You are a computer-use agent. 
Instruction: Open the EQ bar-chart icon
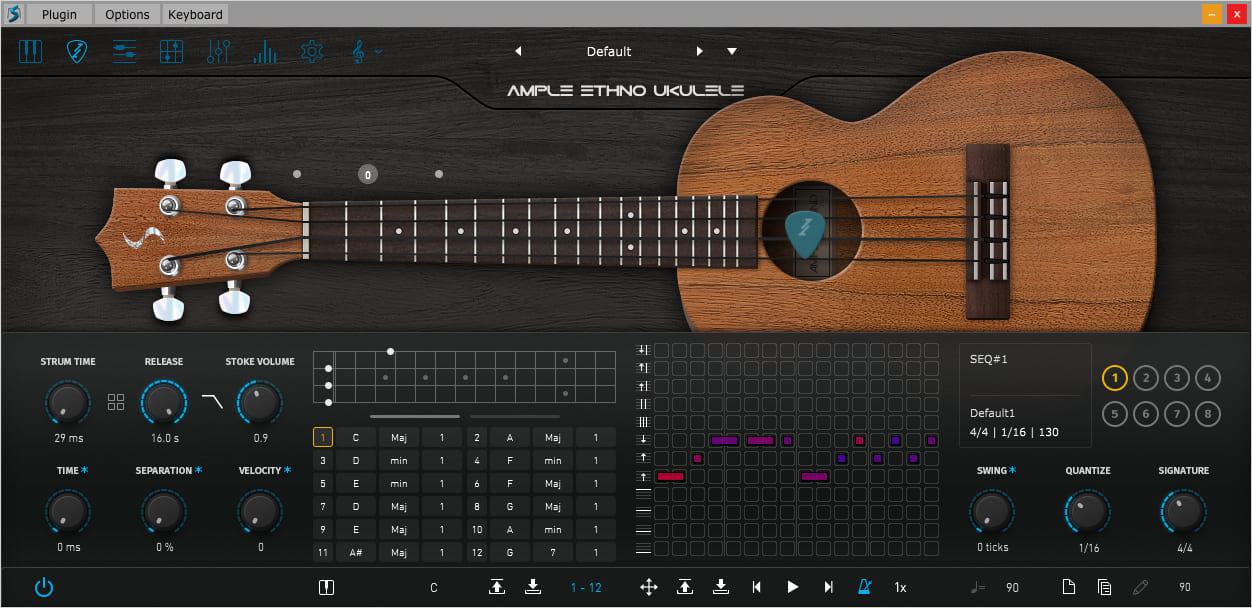(265, 51)
